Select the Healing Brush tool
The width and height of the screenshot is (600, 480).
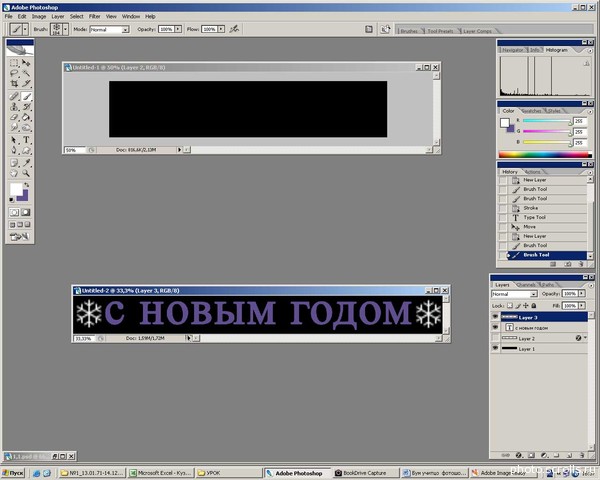14,96
